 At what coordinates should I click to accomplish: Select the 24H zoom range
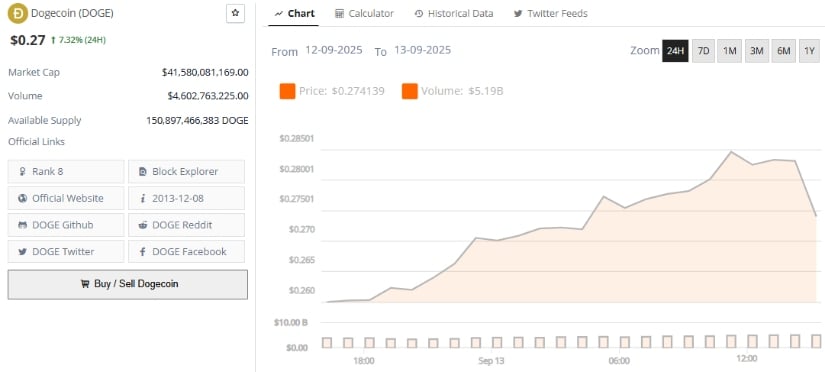675,51
